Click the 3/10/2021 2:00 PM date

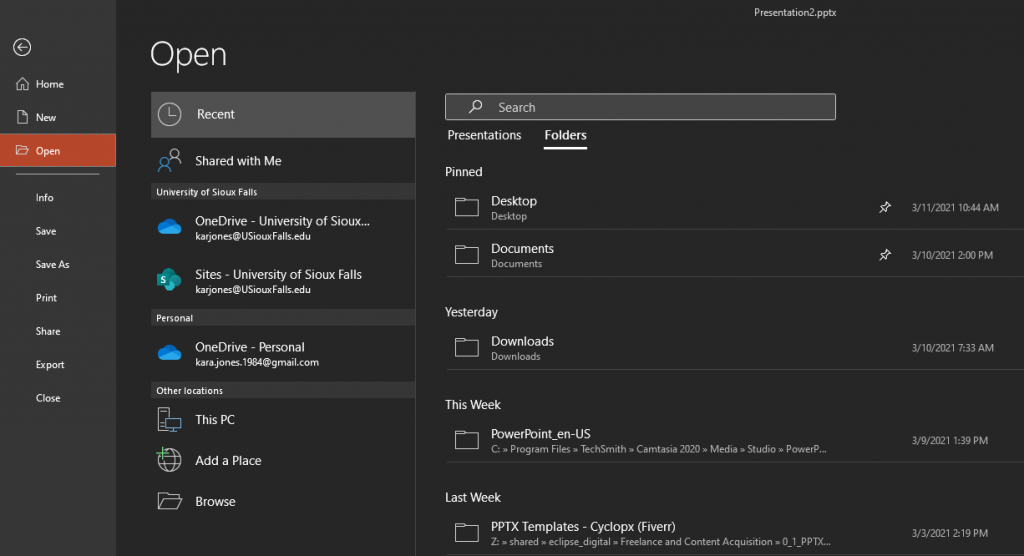(x=952, y=255)
